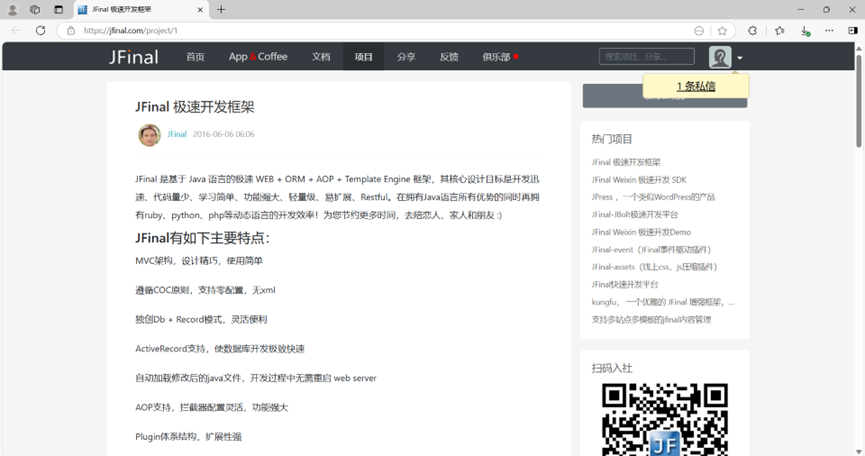Open browser extensions icon
865x456 pixels.
[x=752, y=31]
